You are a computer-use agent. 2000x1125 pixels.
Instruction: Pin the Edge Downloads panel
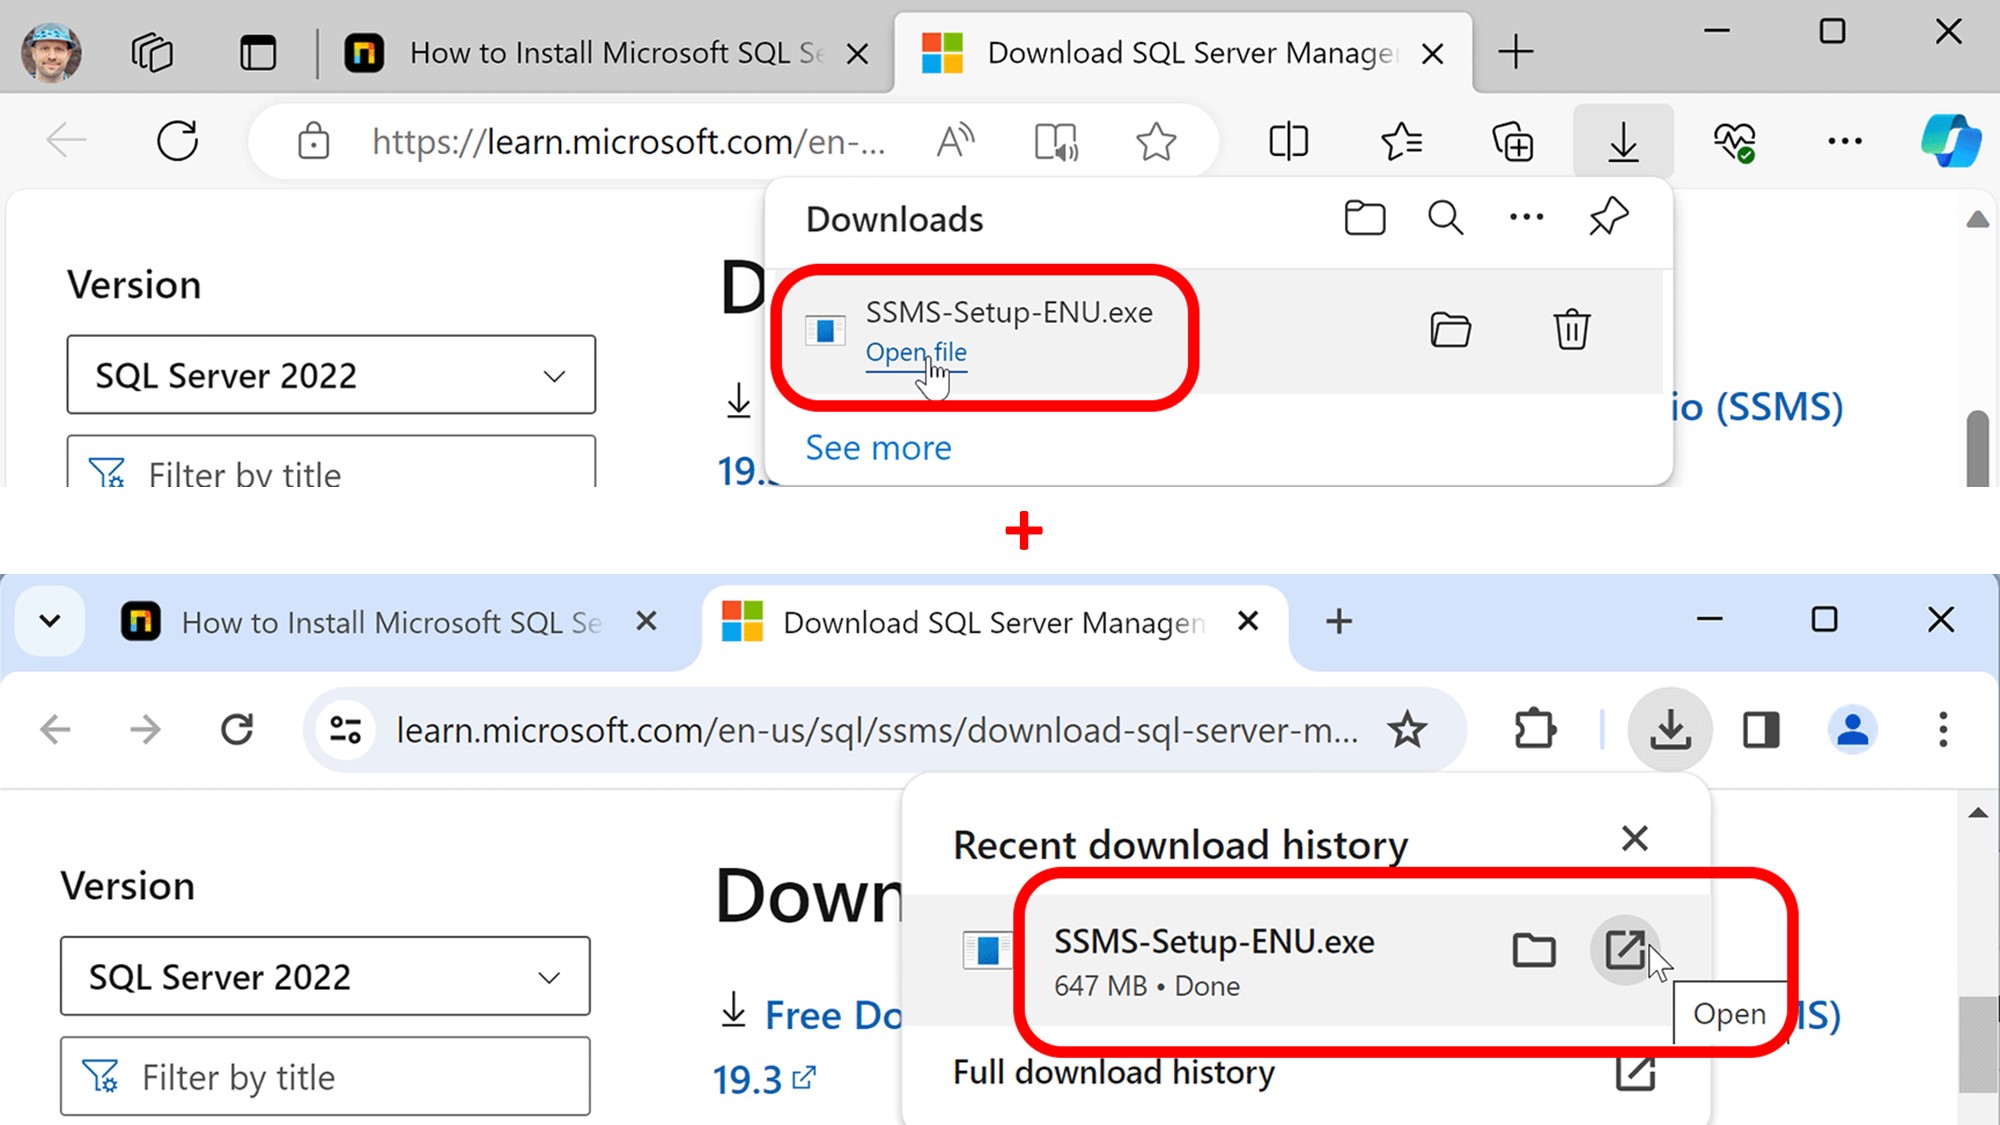point(1609,217)
